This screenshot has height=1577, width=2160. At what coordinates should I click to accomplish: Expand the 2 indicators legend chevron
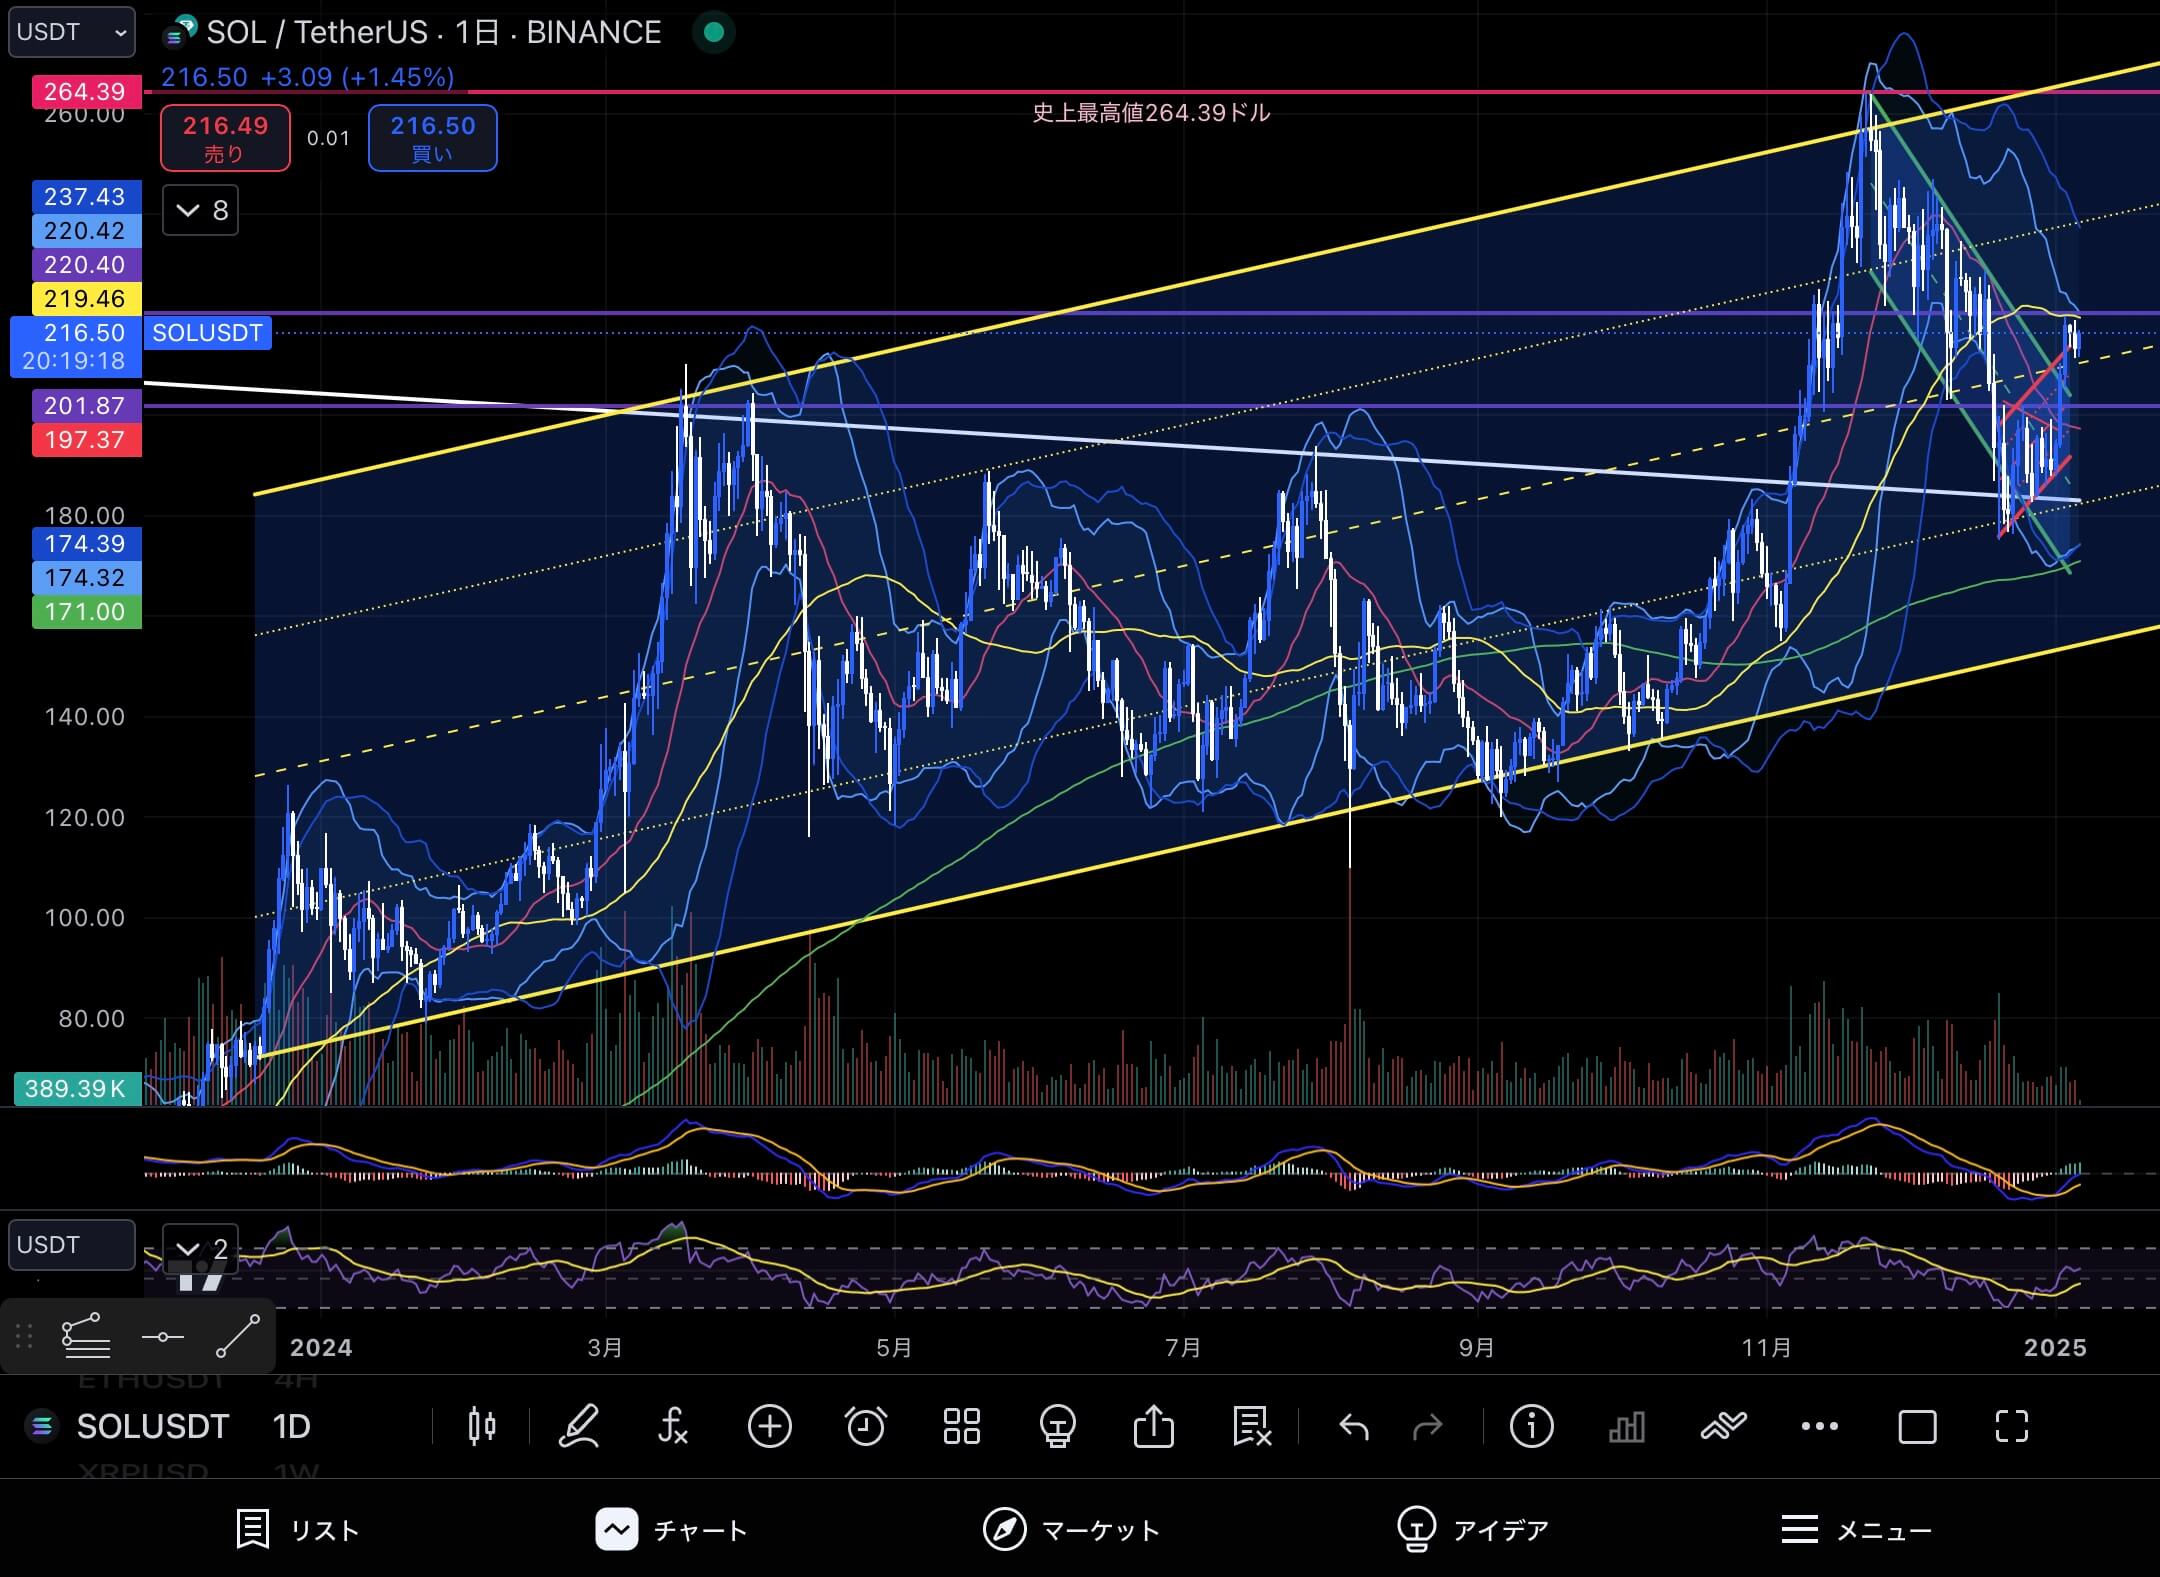pyautogui.click(x=200, y=1249)
